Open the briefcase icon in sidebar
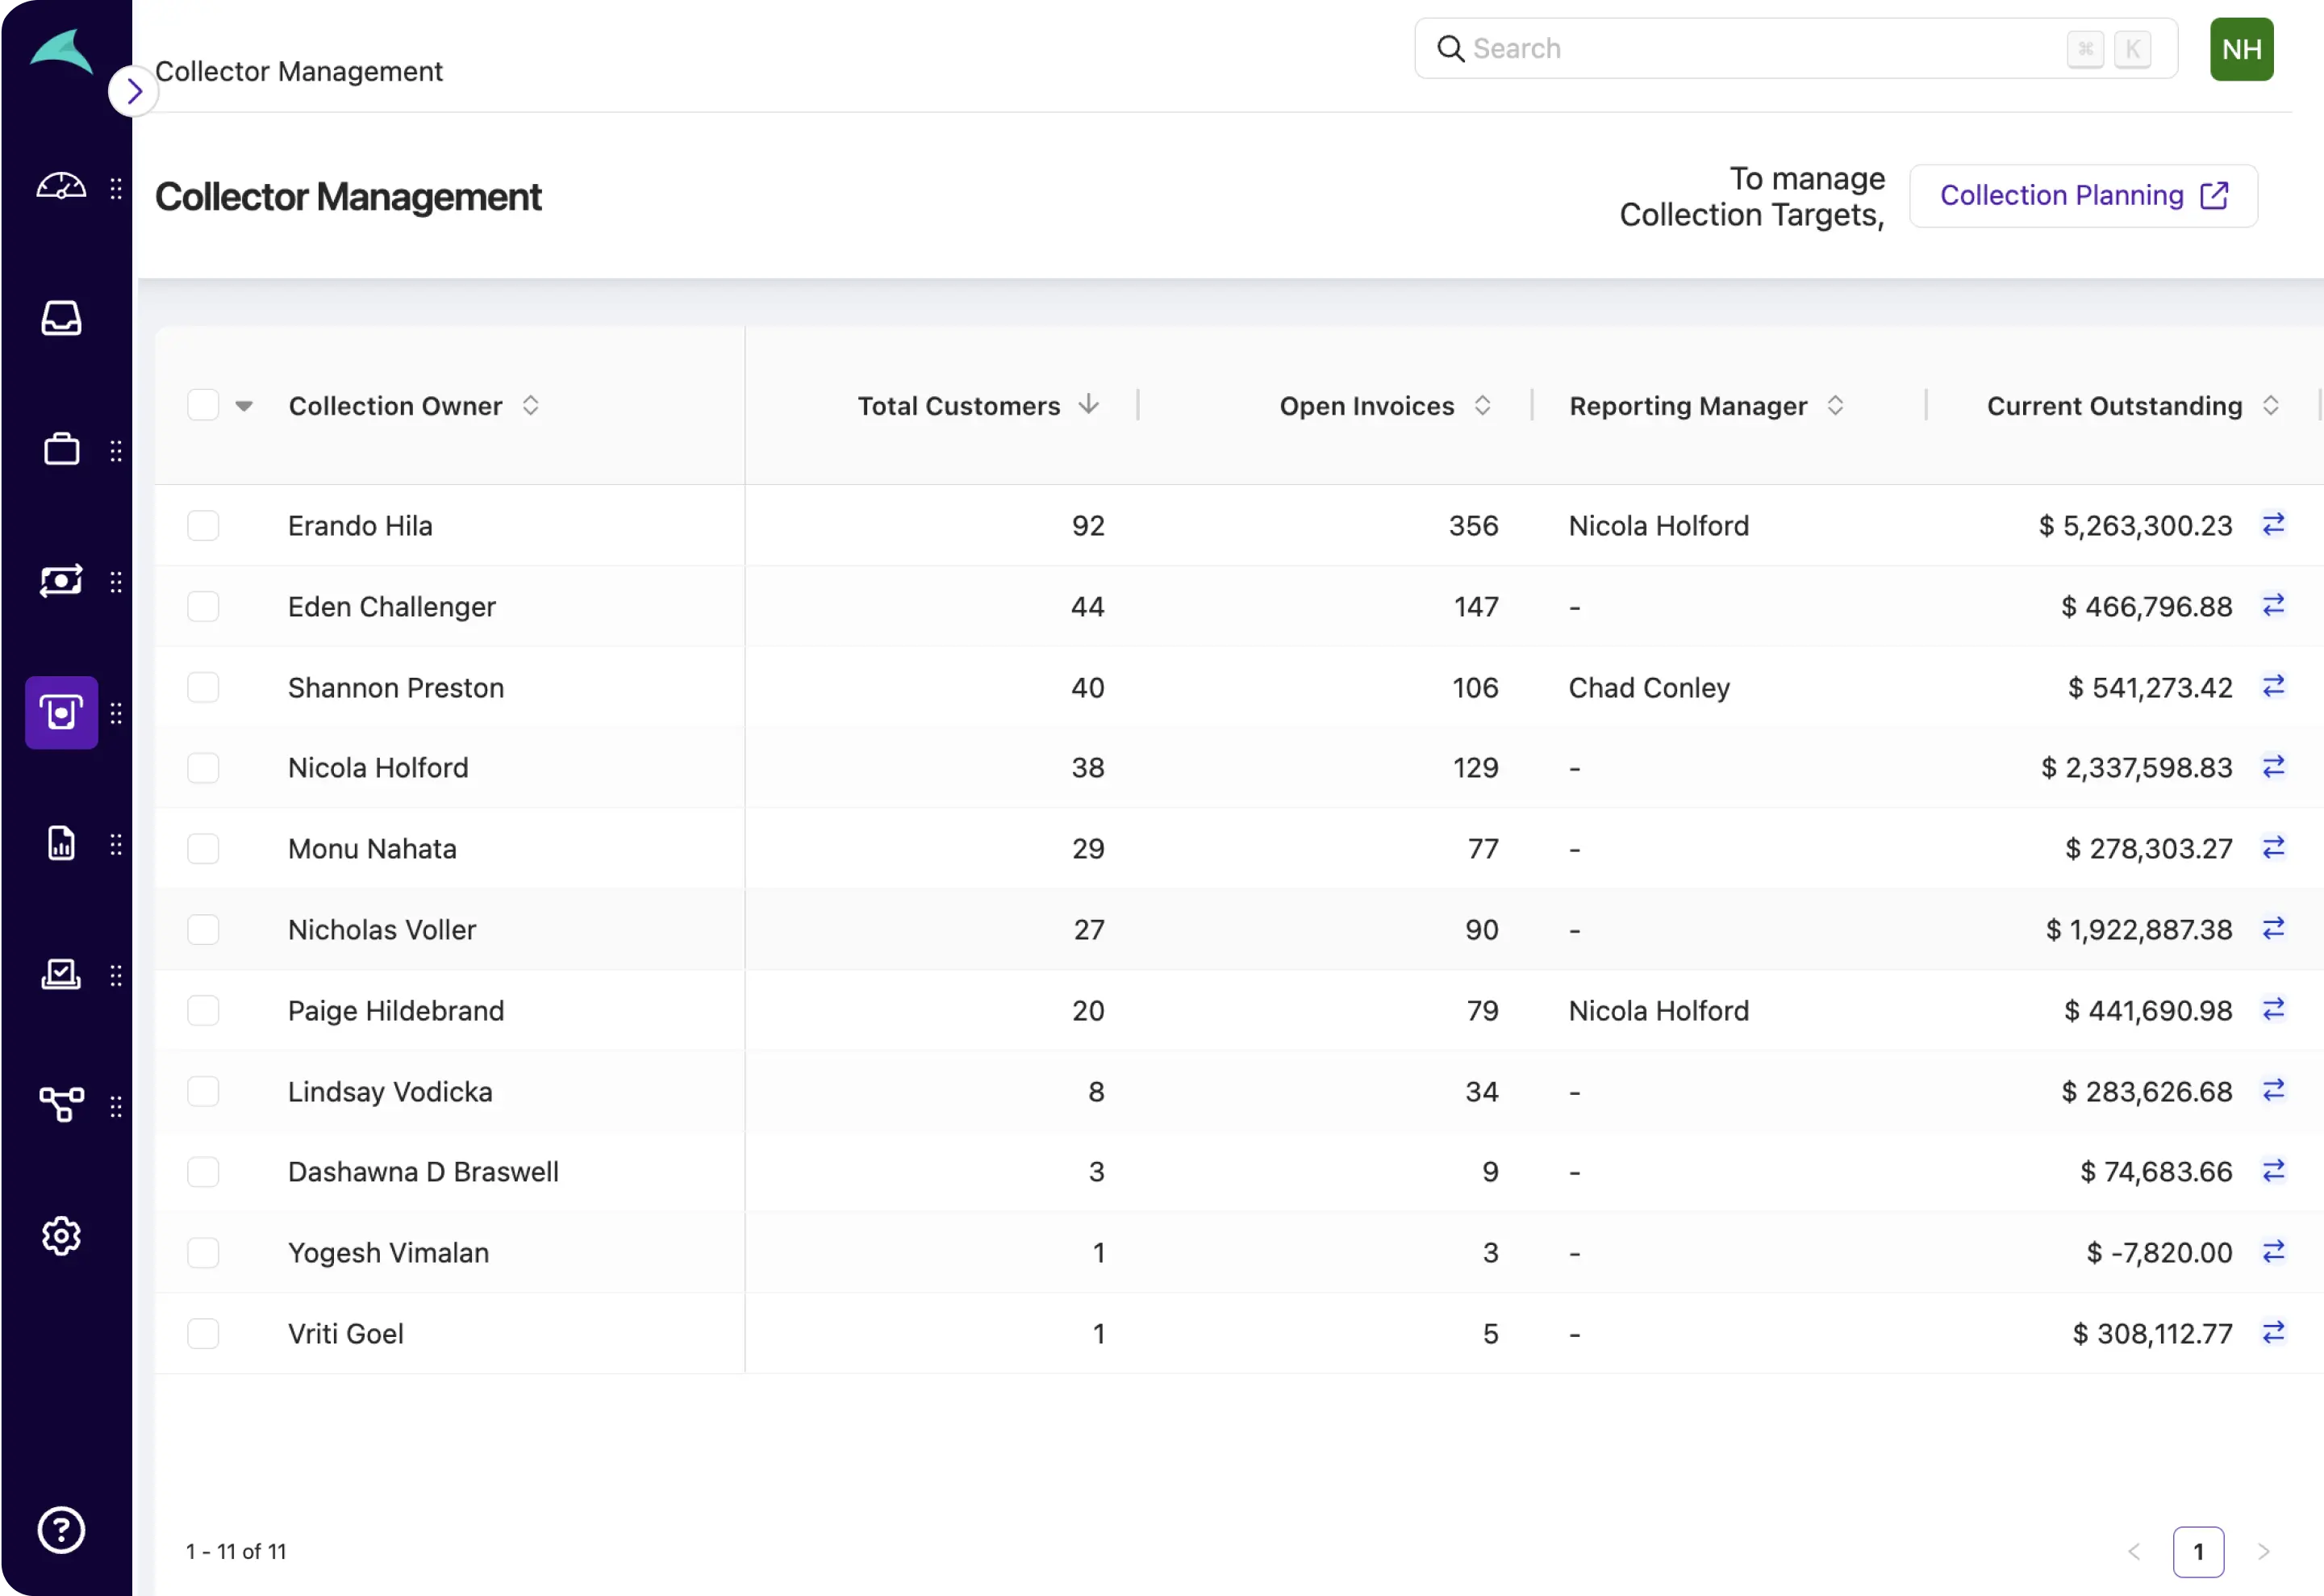2324x1596 pixels. (x=61, y=449)
